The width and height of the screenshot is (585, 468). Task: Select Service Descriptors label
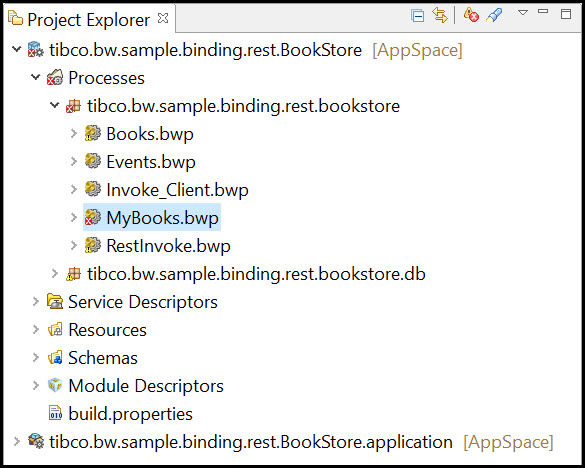[143, 302]
